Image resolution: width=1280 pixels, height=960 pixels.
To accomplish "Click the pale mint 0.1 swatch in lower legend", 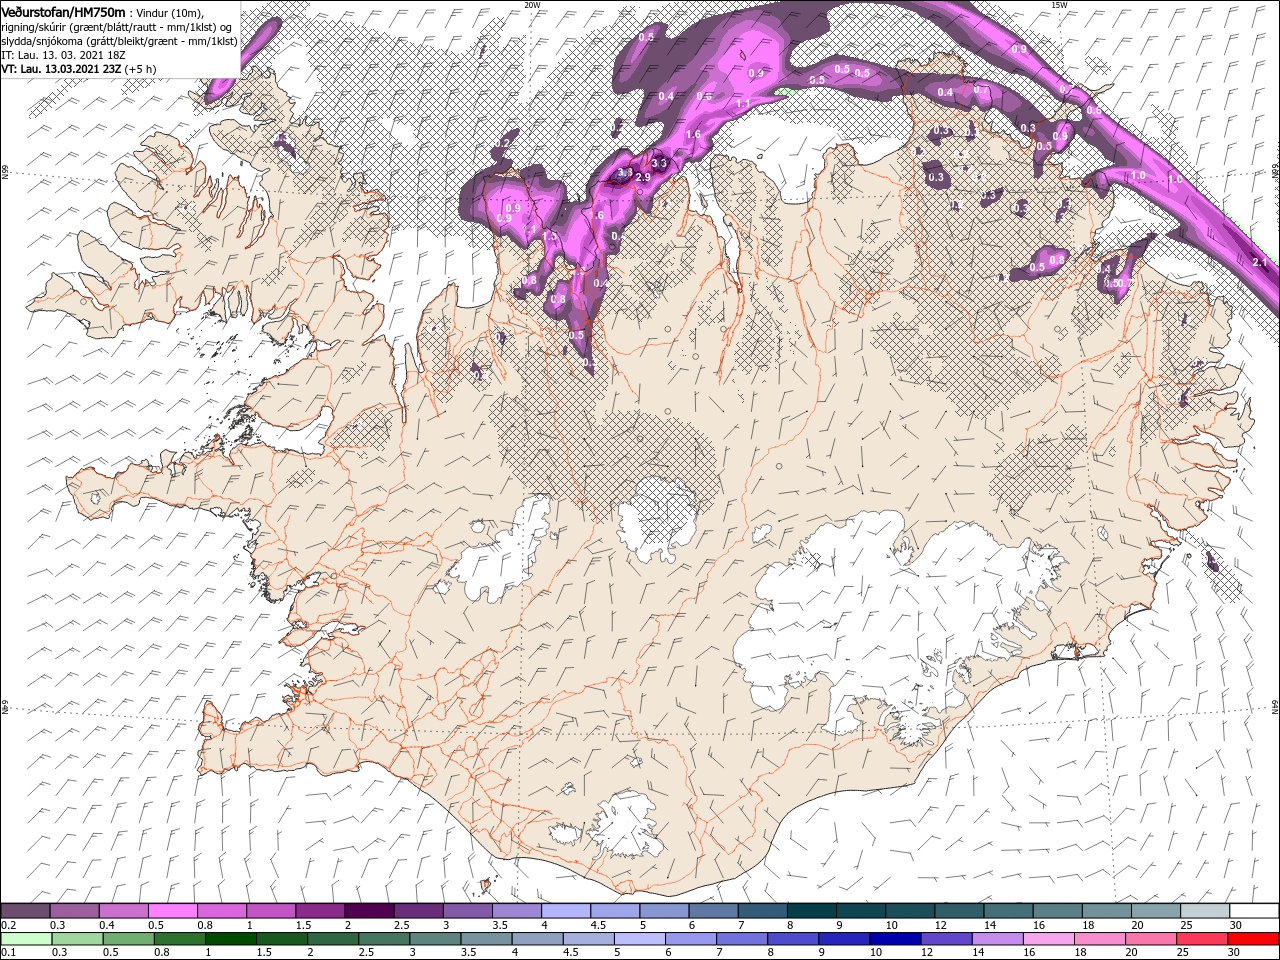I will pos(26,939).
